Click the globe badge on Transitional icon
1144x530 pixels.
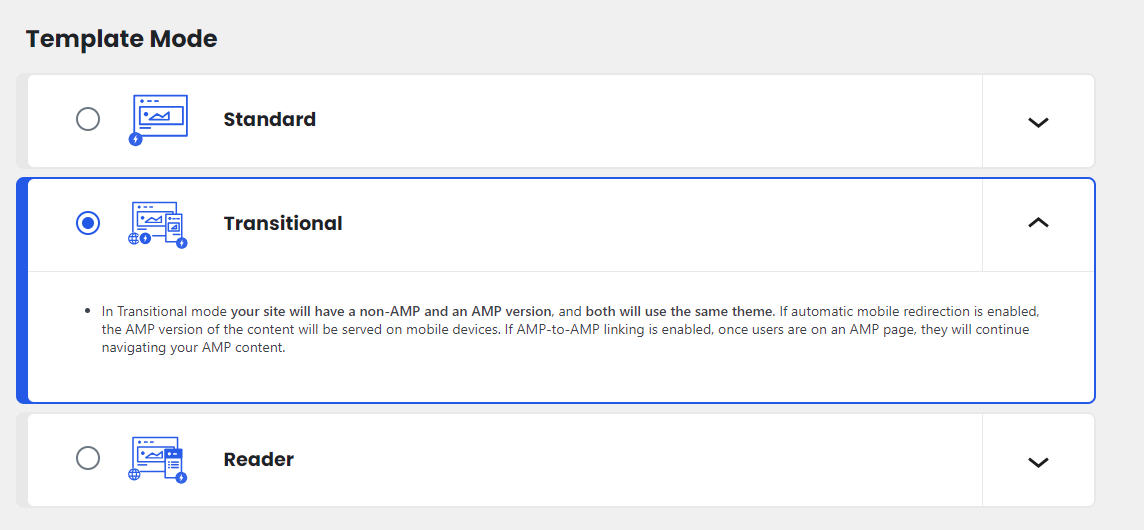point(134,239)
